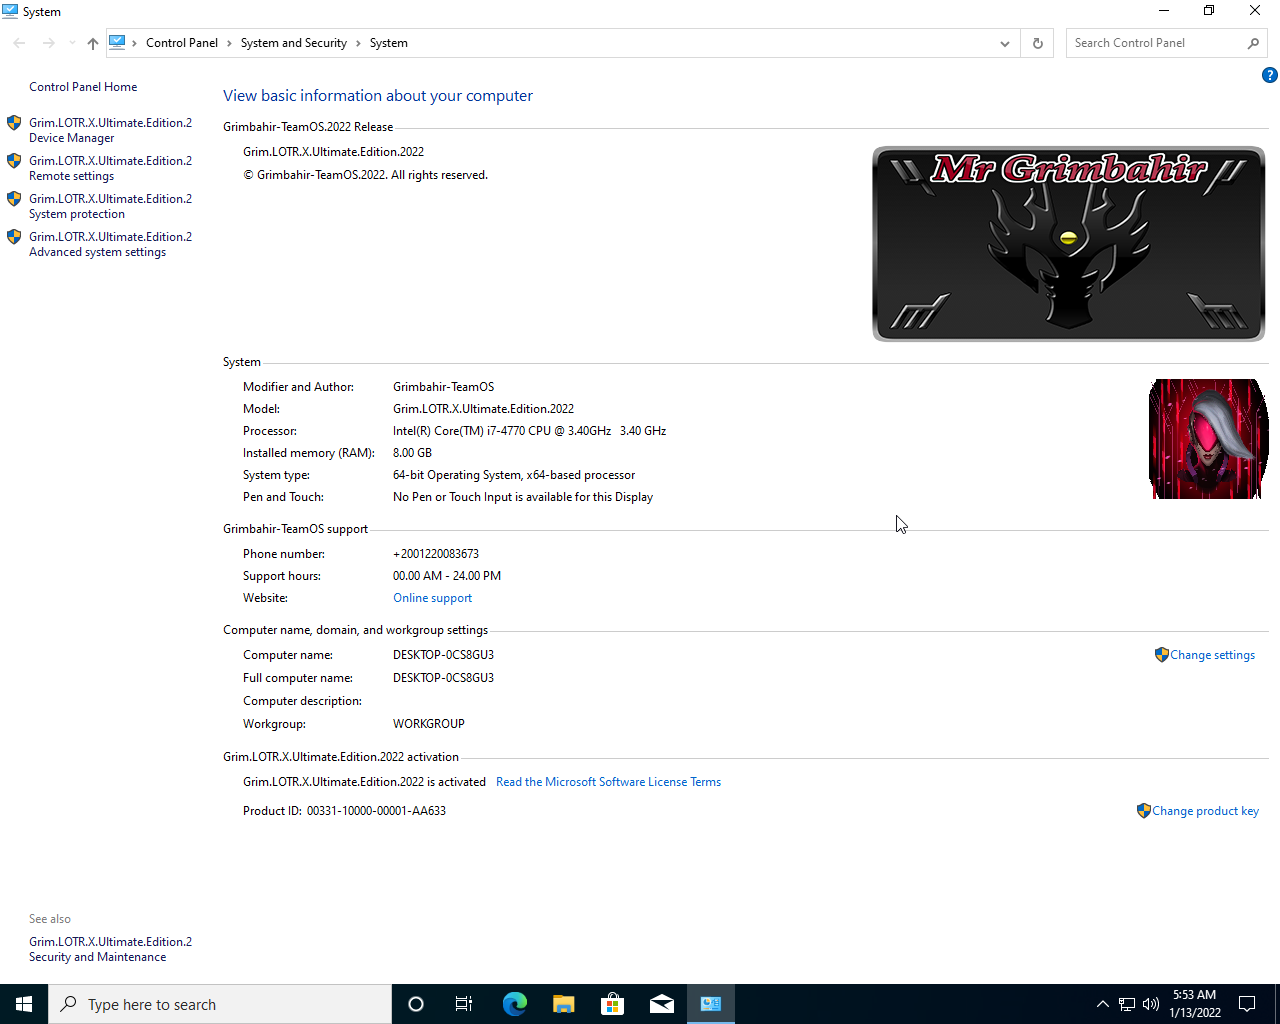Click the Online support website link

coord(432,598)
